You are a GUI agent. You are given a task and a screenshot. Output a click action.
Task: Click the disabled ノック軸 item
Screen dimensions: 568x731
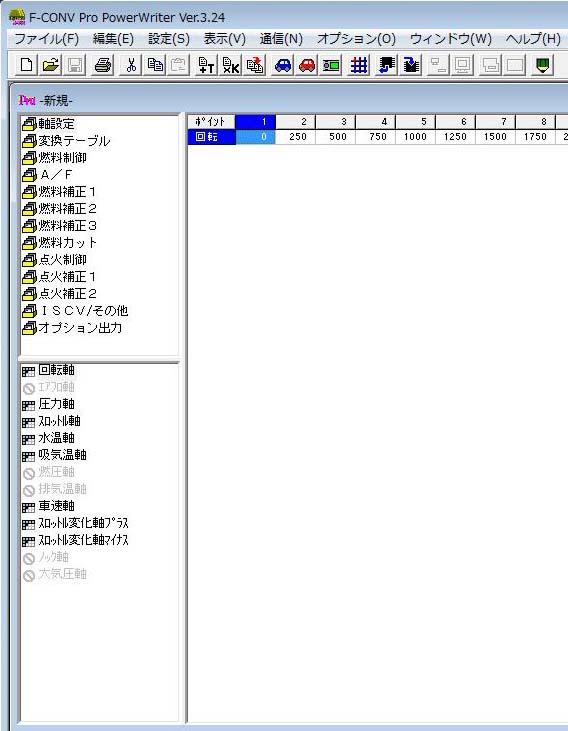46,557
